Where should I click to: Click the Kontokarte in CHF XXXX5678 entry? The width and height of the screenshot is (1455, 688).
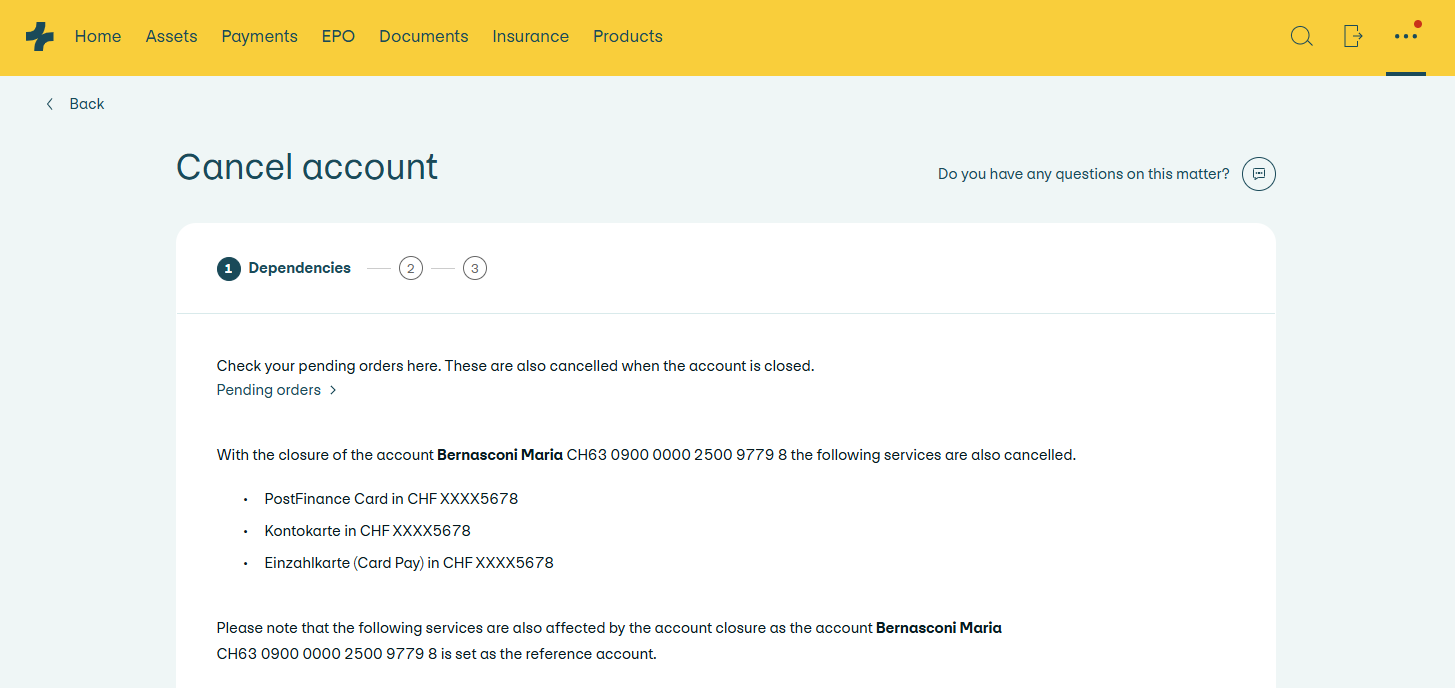[367, 531]
